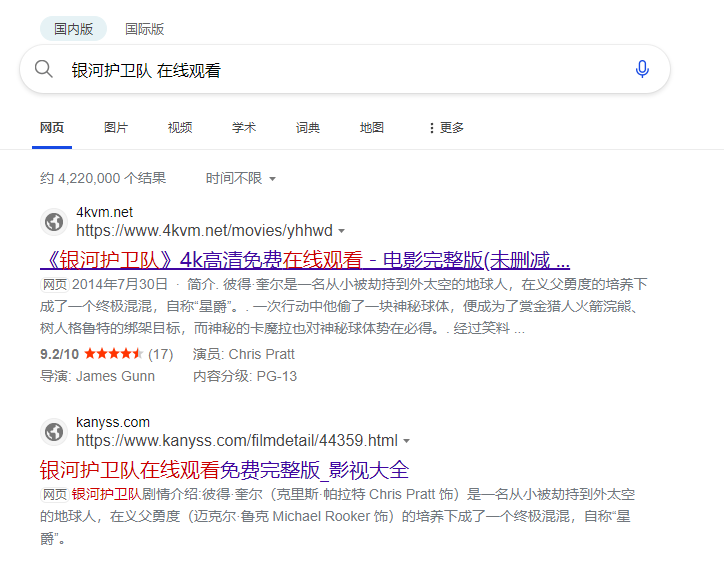Open the 词典 tab
This screenshot has height=571, width=724.
point(308,128)
